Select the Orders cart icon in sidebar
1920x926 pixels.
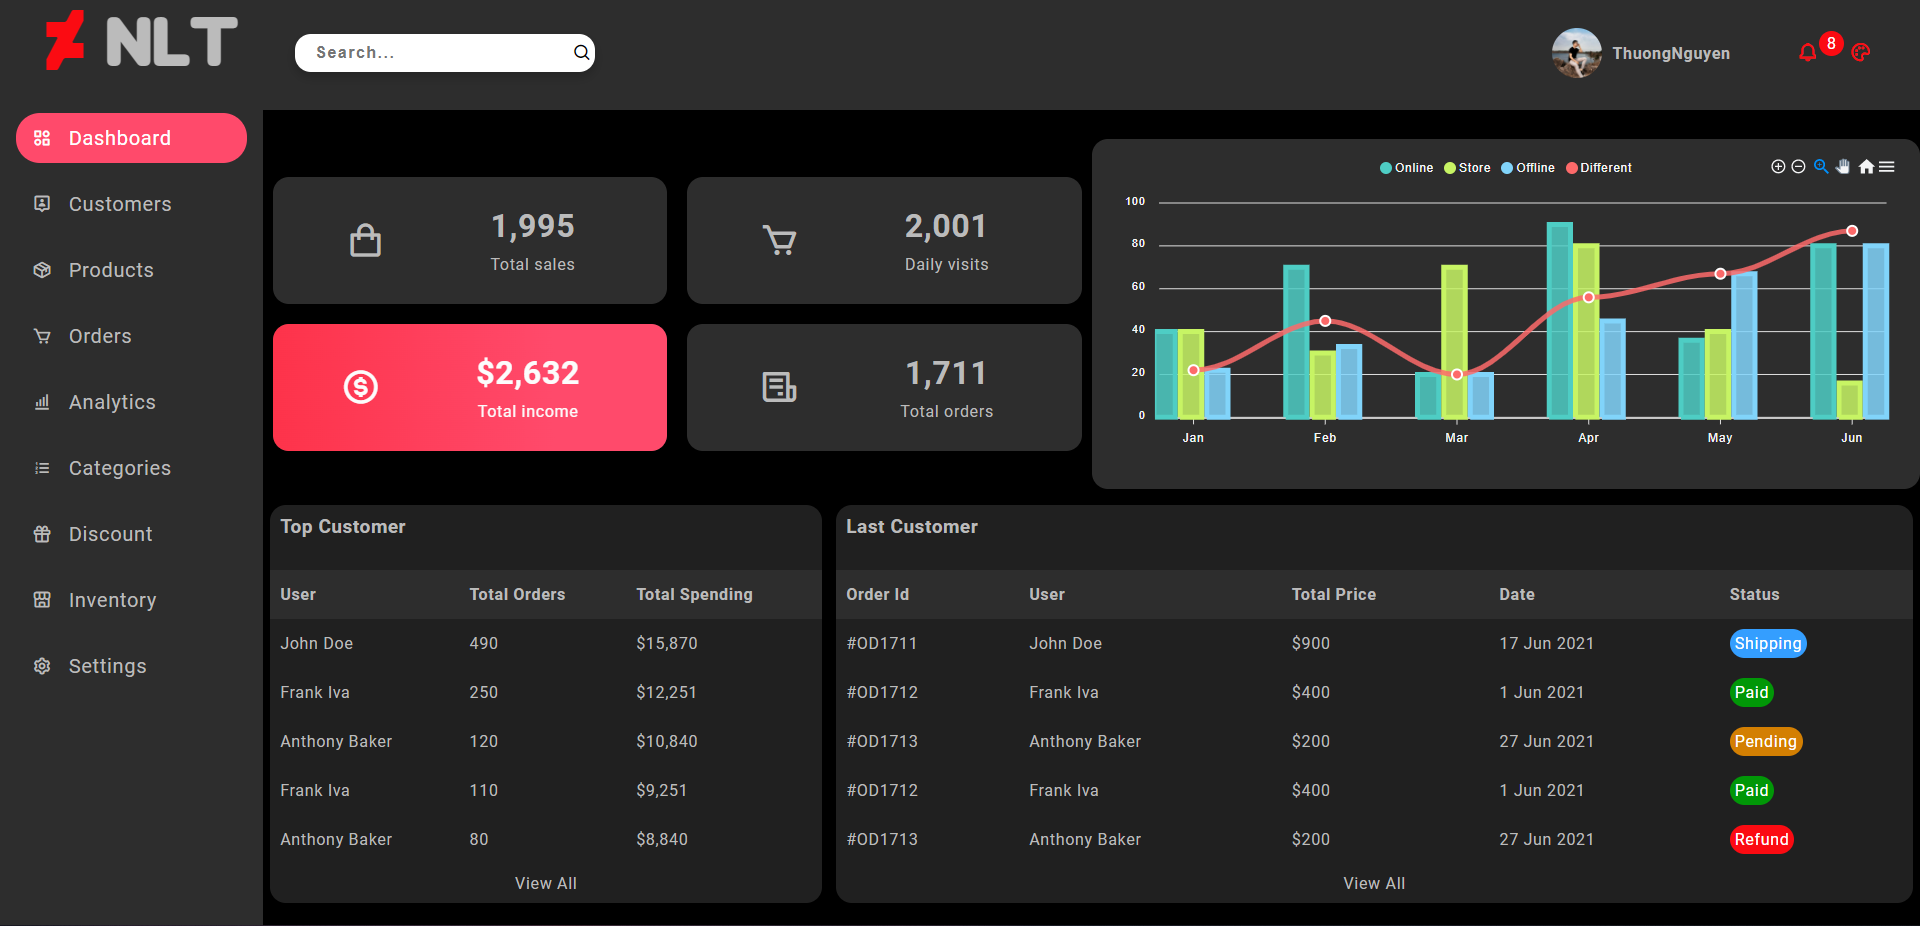(x=41, y=336)
